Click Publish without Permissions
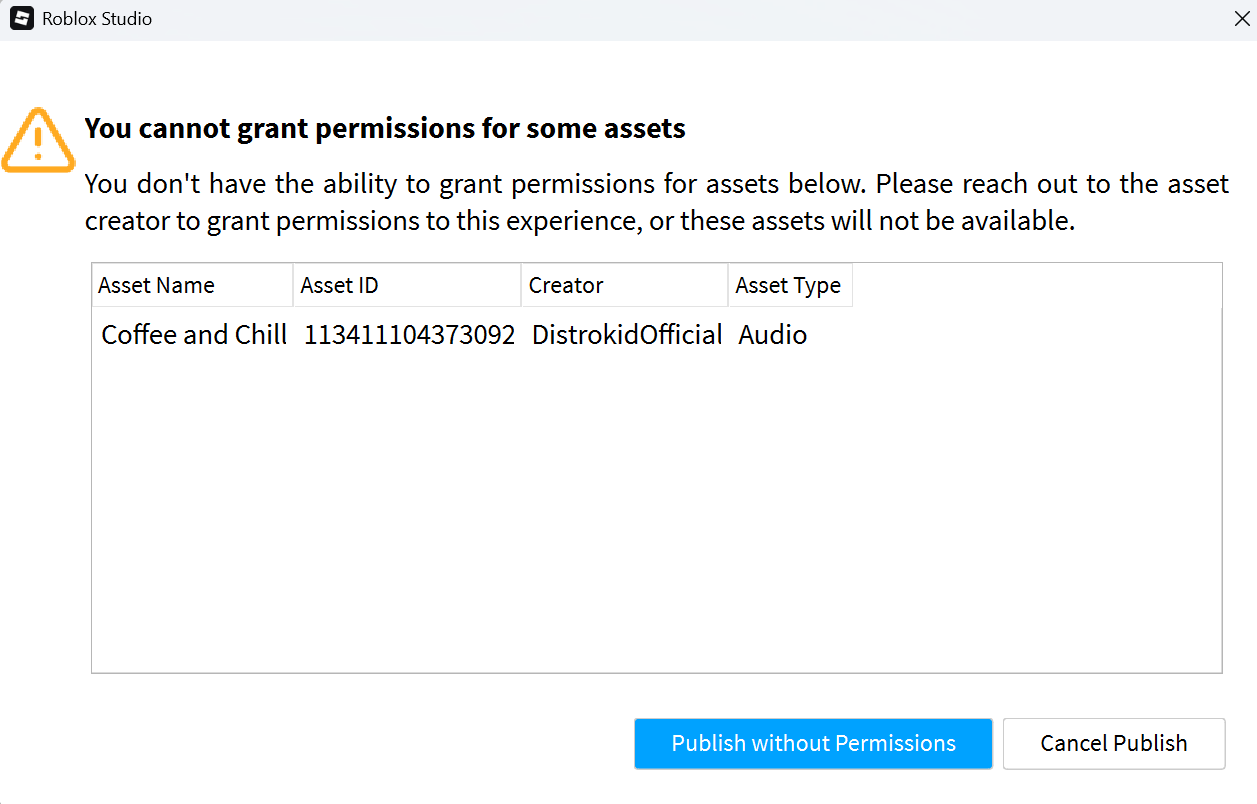This screenshot has height=804, width=1257. 813,743
